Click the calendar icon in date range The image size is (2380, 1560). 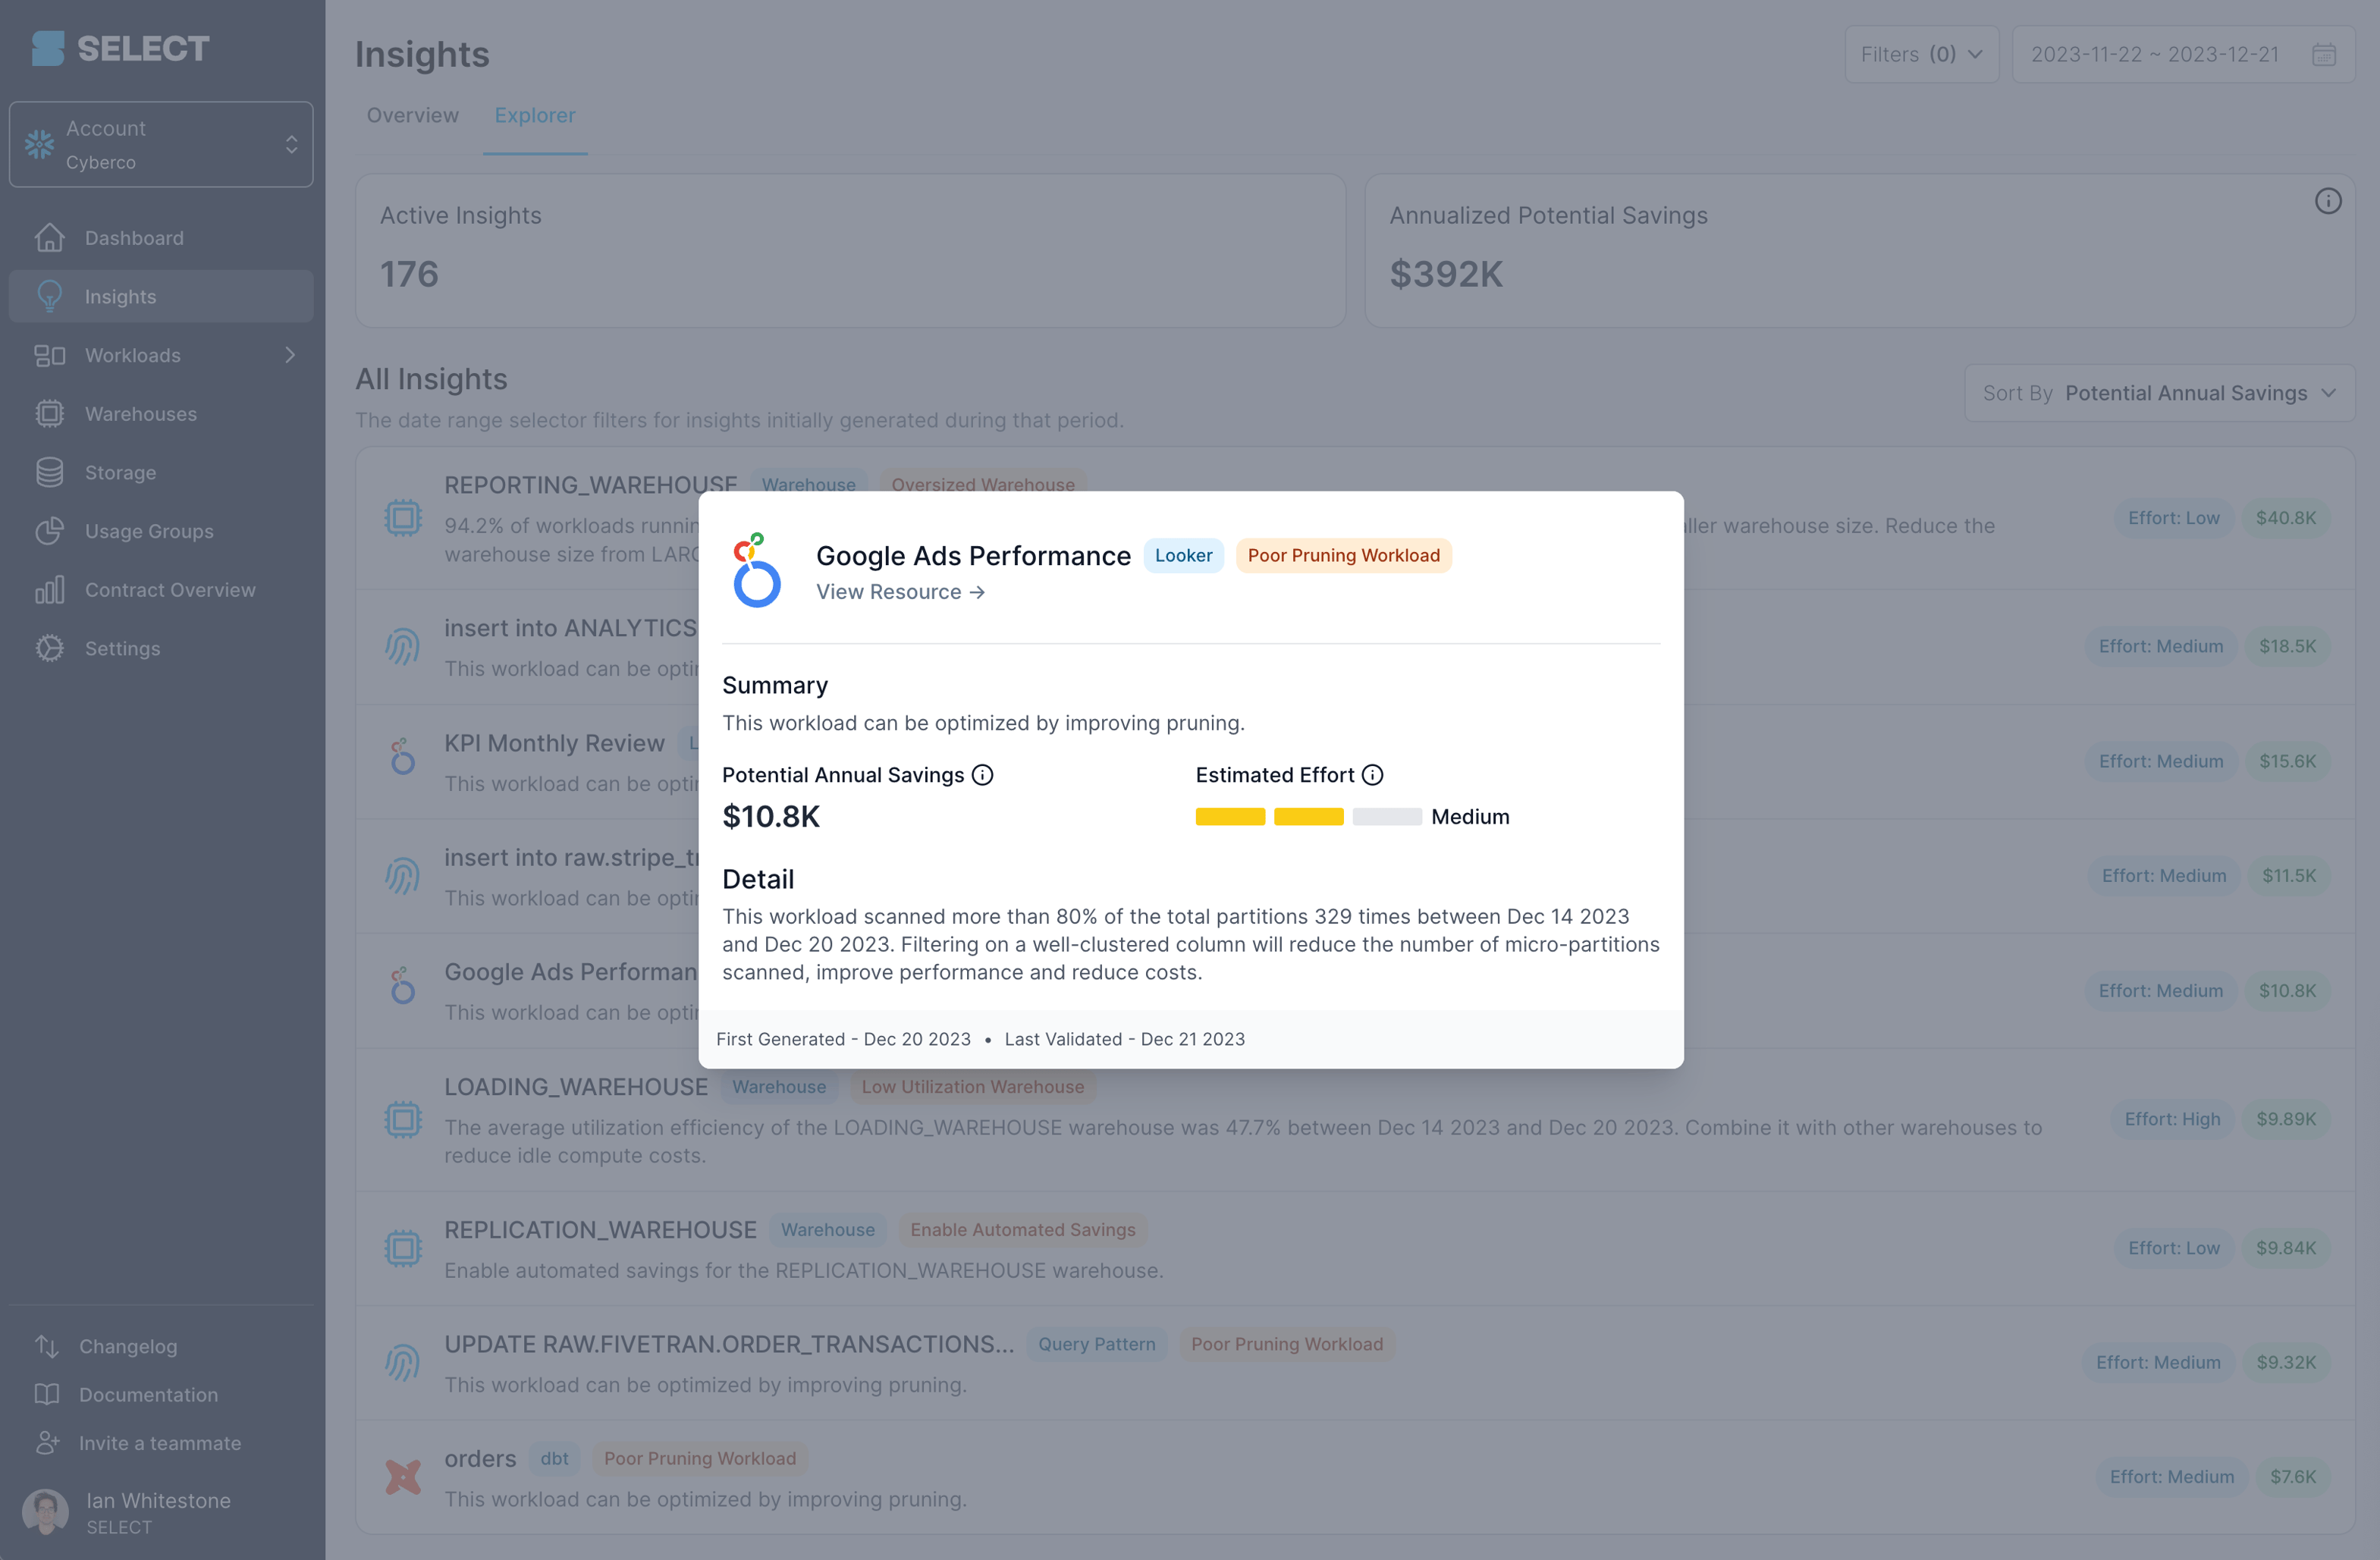2323,54
